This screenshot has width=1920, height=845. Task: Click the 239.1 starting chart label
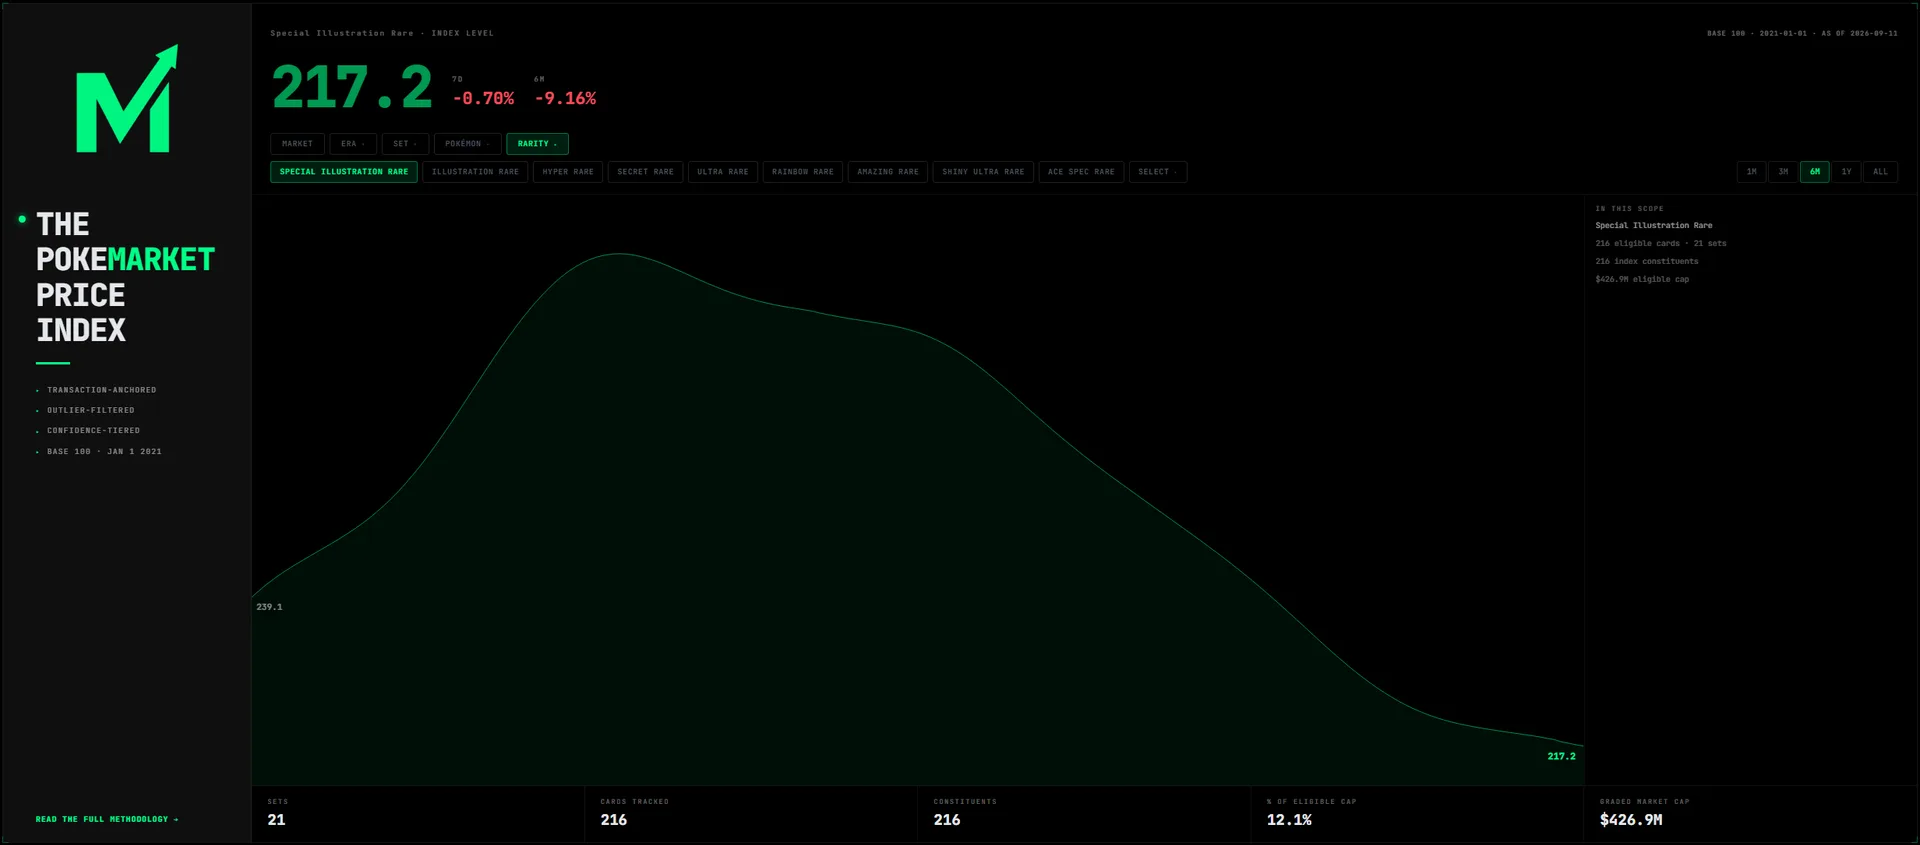(269, 607)
